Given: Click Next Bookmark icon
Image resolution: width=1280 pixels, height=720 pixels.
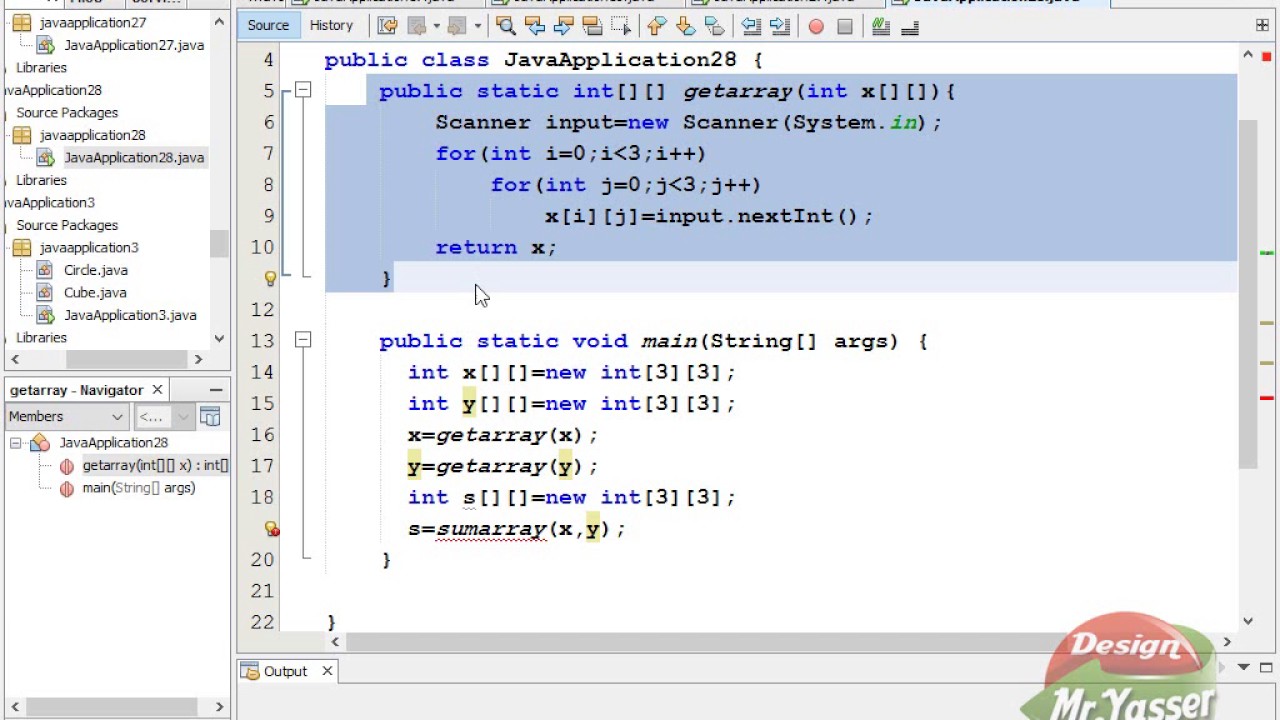Looking at the screenshot, I should pos(686,26).
